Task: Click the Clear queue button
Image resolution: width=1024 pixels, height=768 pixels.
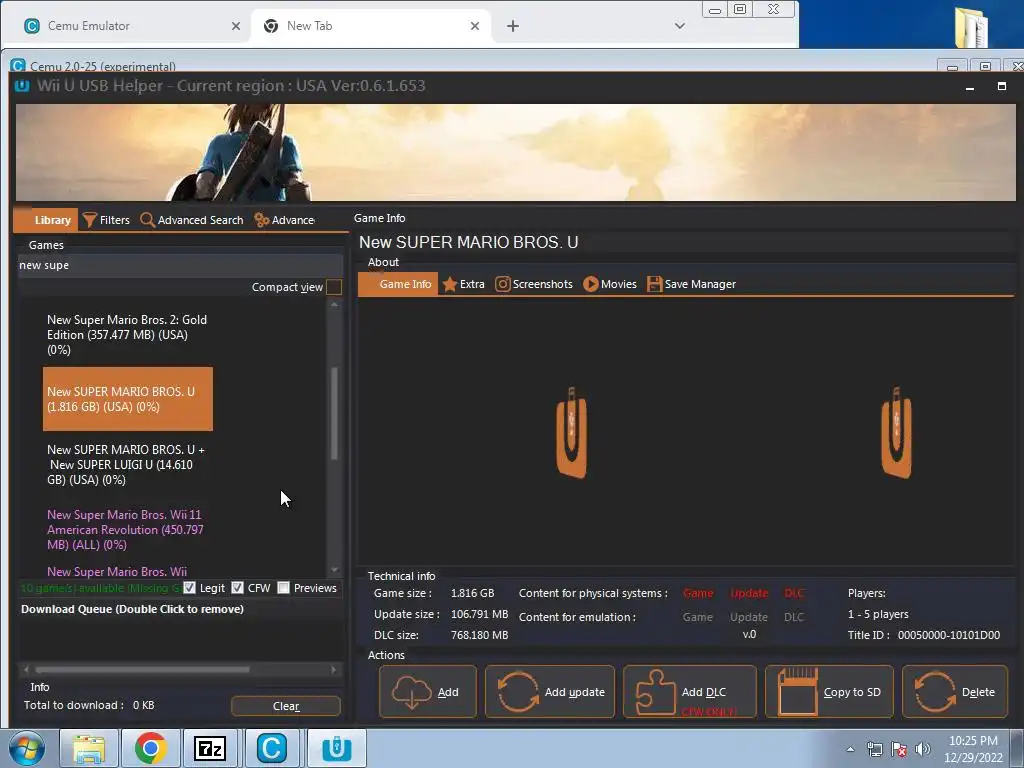Action: click(286, 706)
